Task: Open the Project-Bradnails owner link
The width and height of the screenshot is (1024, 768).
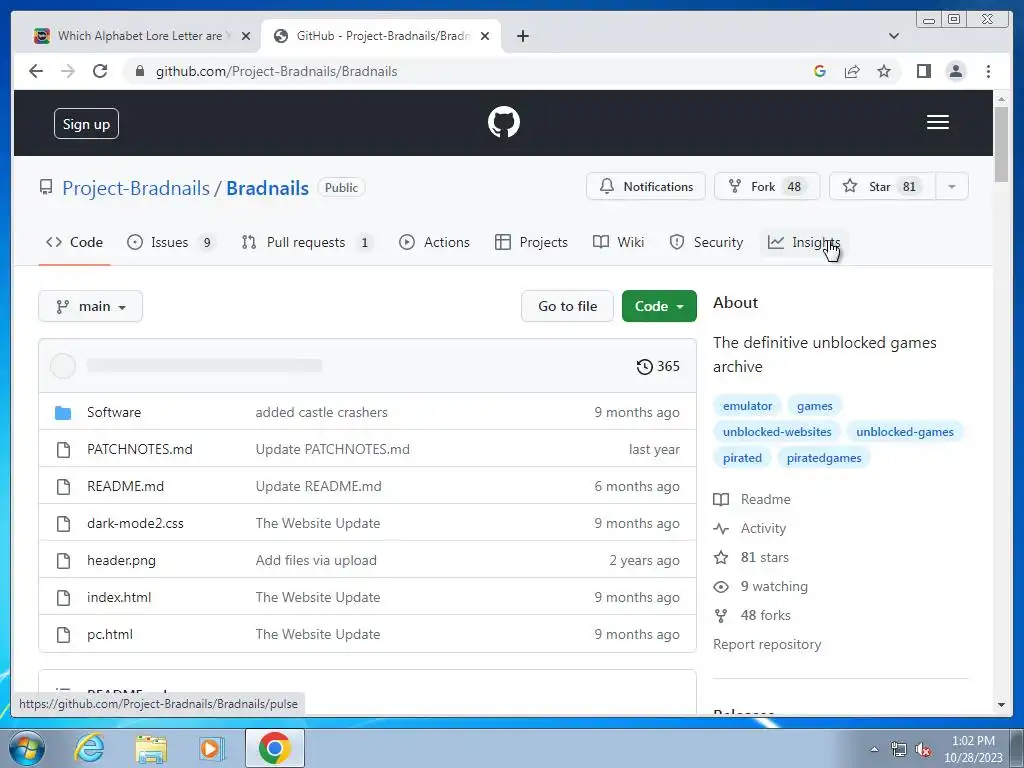Action: click(136, 188)
